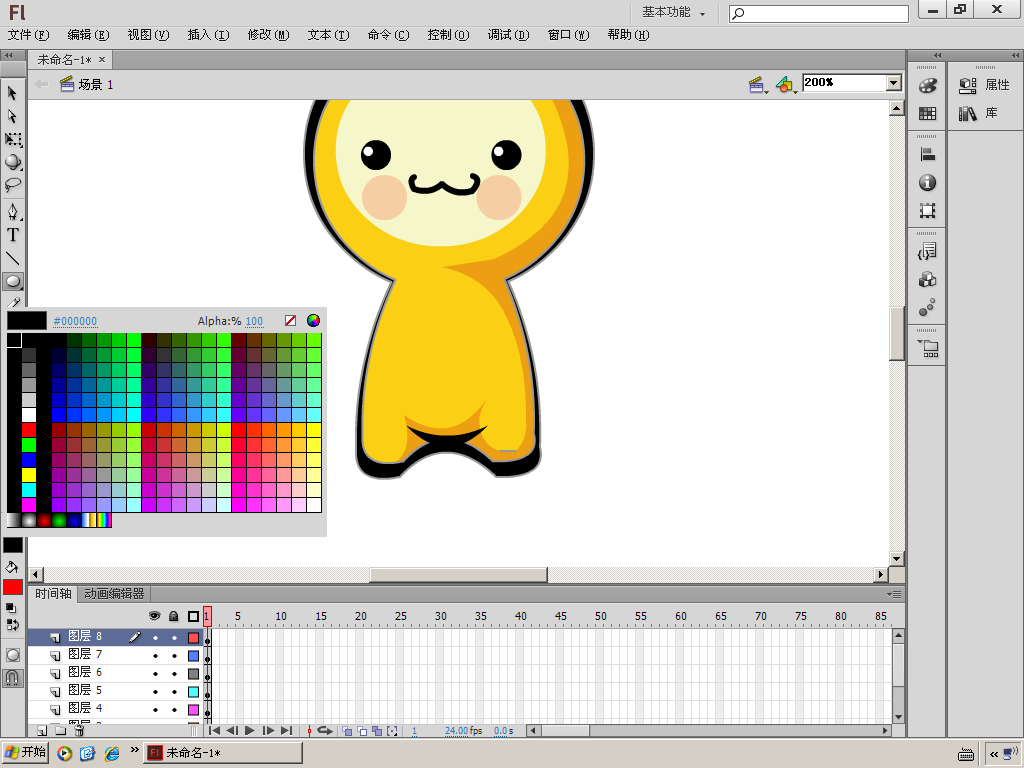Select the Lasso tool
The width and height of the screenshot is (1024, 768).
[x=12, y=185]
